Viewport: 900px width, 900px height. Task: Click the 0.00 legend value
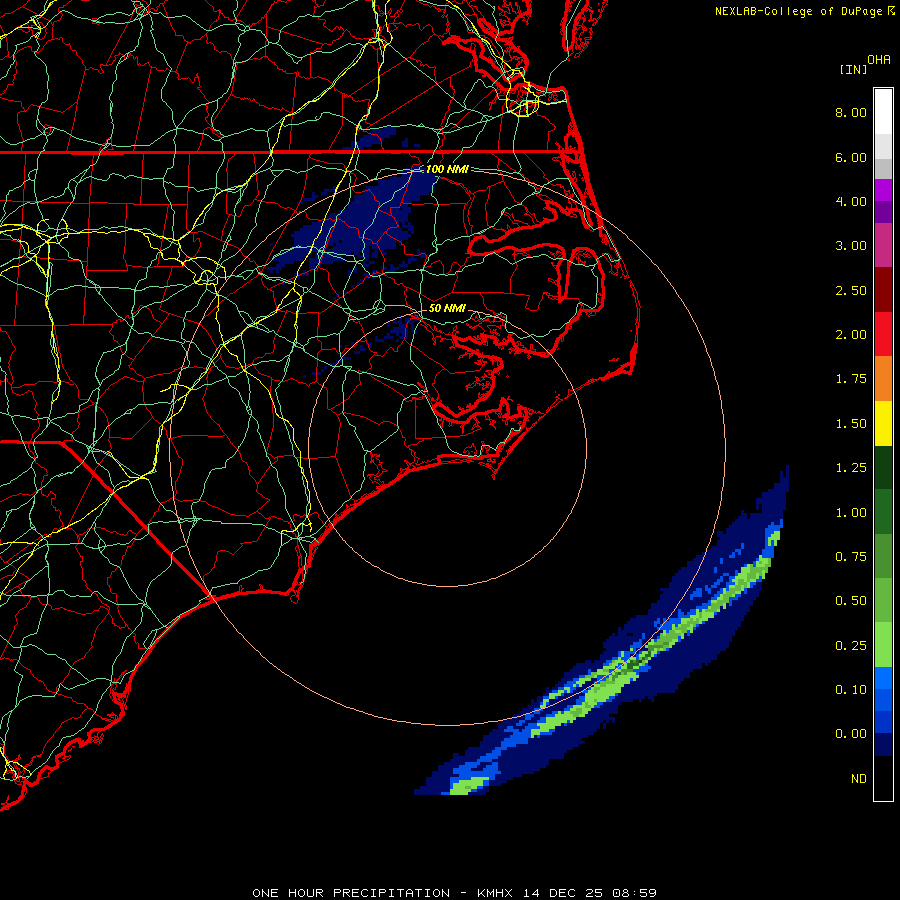pos(851,734)
